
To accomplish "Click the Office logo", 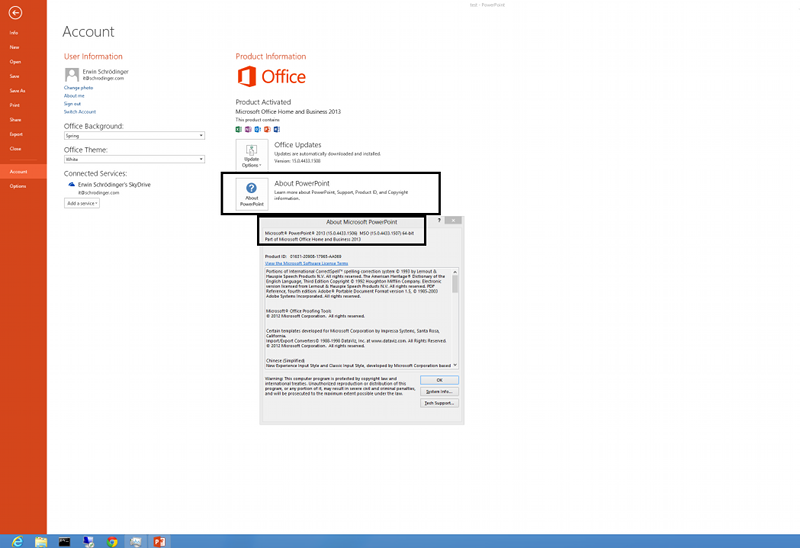I will (271, 77).
